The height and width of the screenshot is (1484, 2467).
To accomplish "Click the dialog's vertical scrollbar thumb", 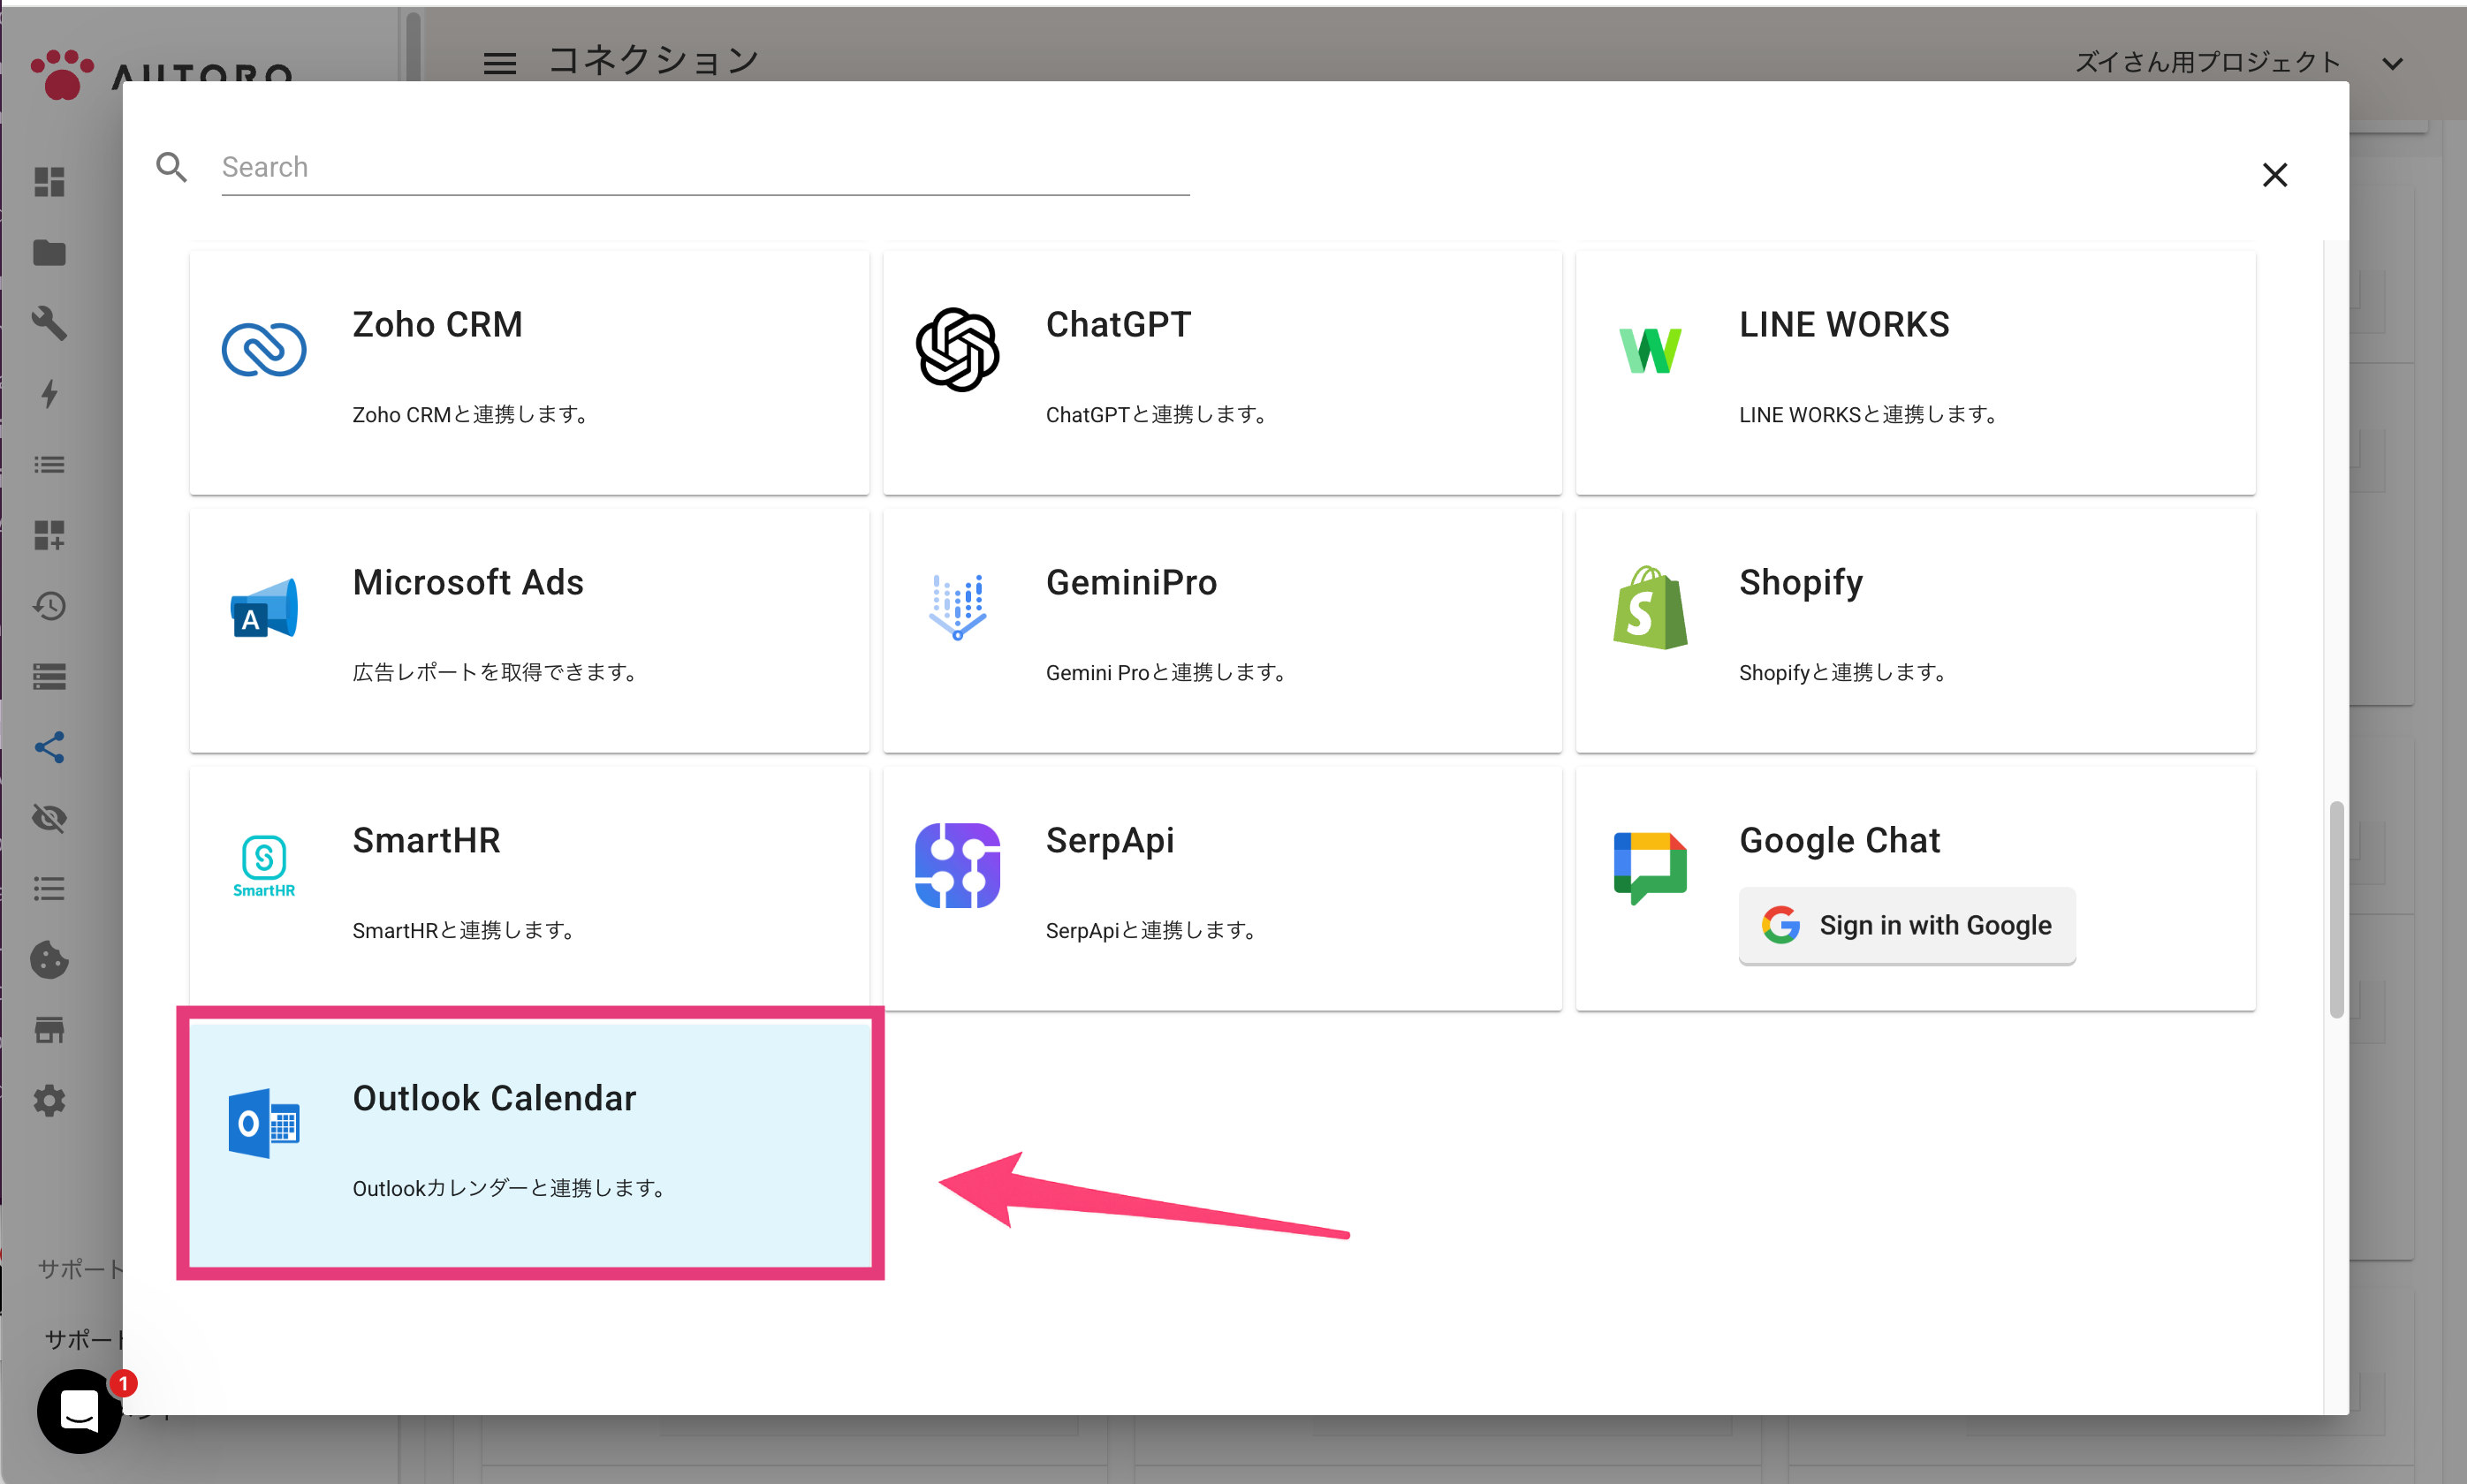I will pos(2335,909).
